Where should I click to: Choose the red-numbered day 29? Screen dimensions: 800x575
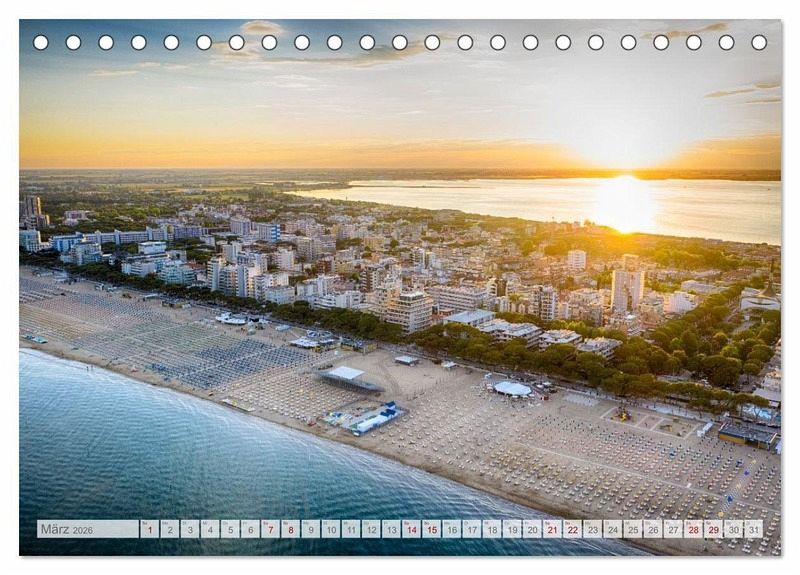coord(713,529)
